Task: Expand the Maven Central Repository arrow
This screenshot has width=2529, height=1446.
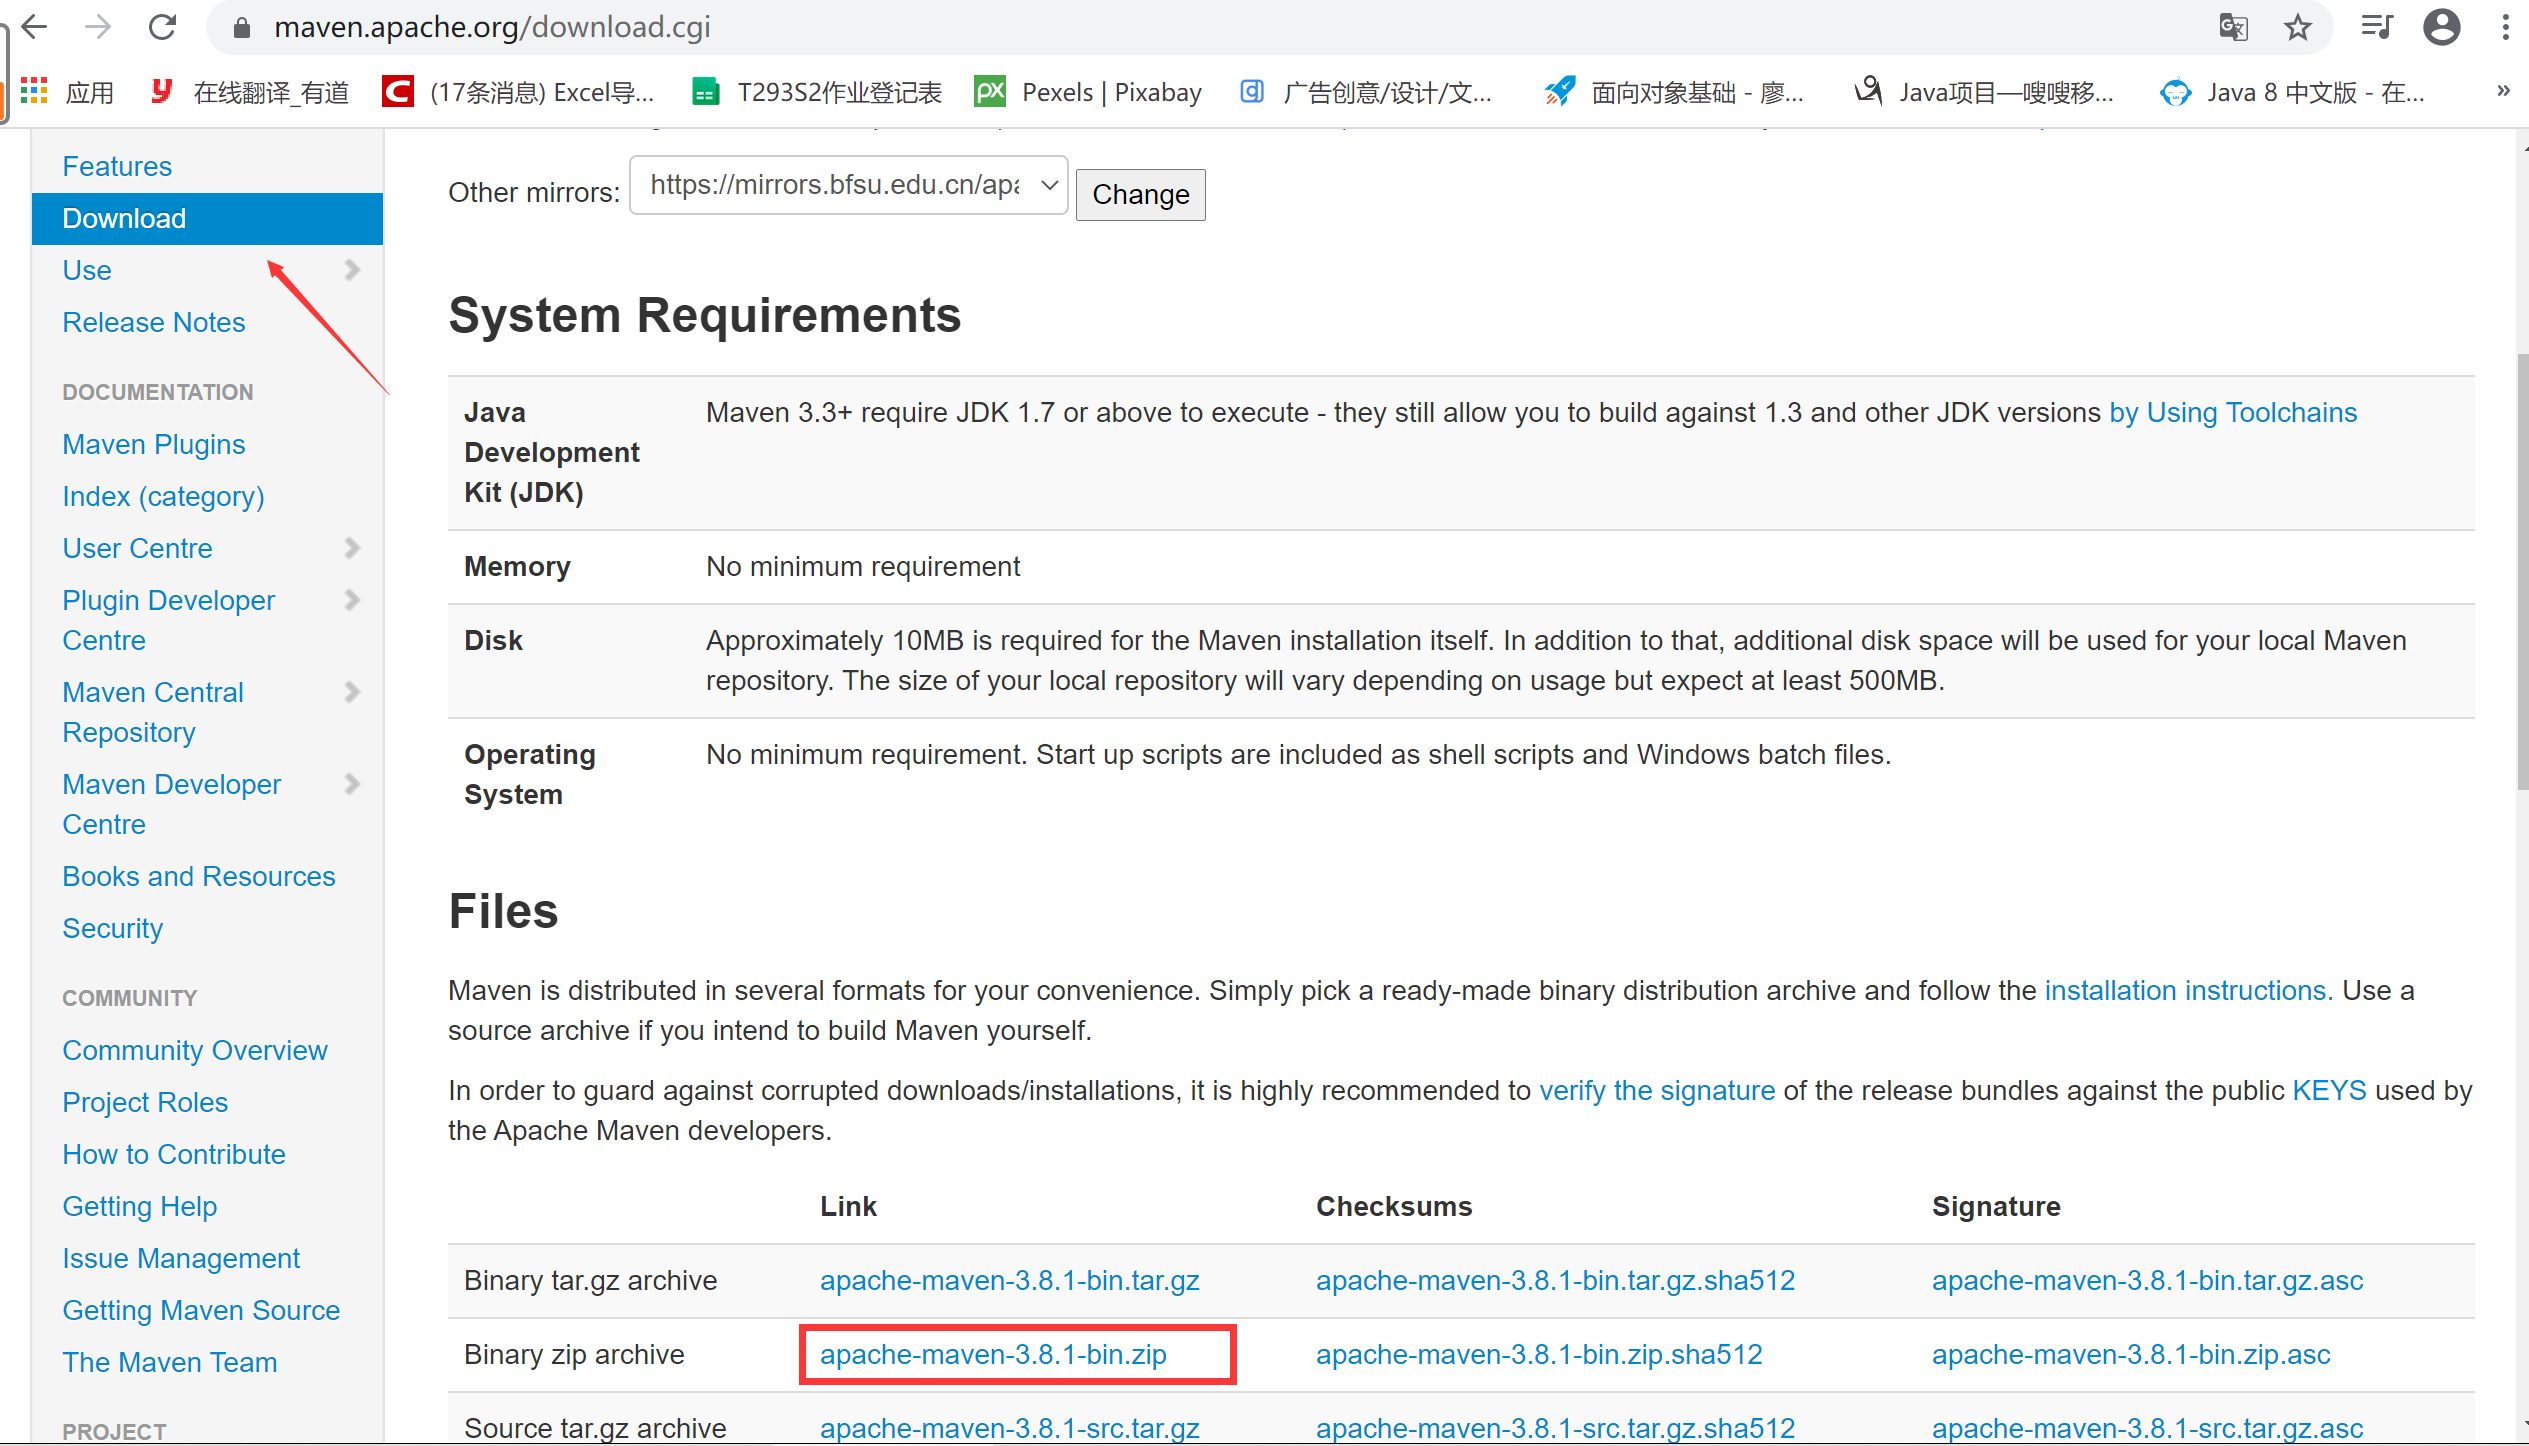Action: pos(352,692)
